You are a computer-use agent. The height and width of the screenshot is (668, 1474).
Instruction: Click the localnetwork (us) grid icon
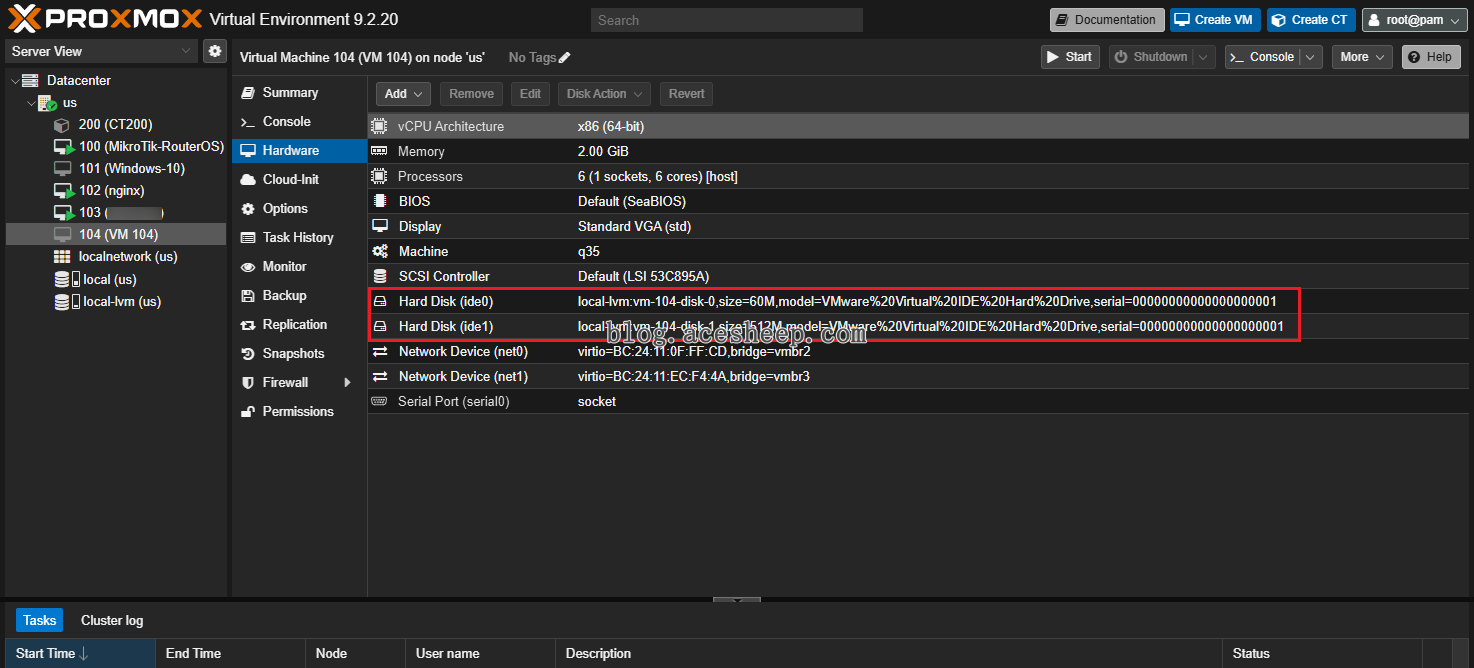click(62, 257)
